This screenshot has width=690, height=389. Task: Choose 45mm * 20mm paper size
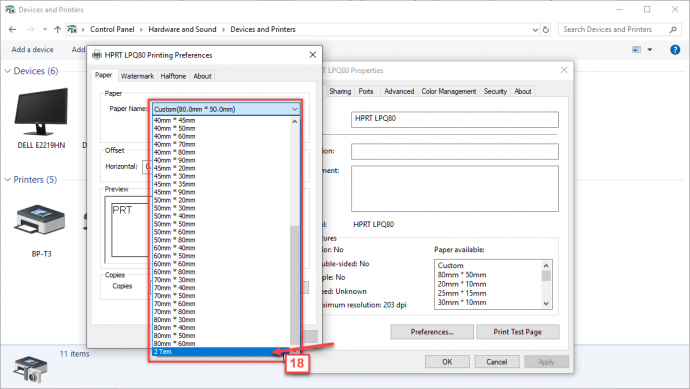coord(221,169)
